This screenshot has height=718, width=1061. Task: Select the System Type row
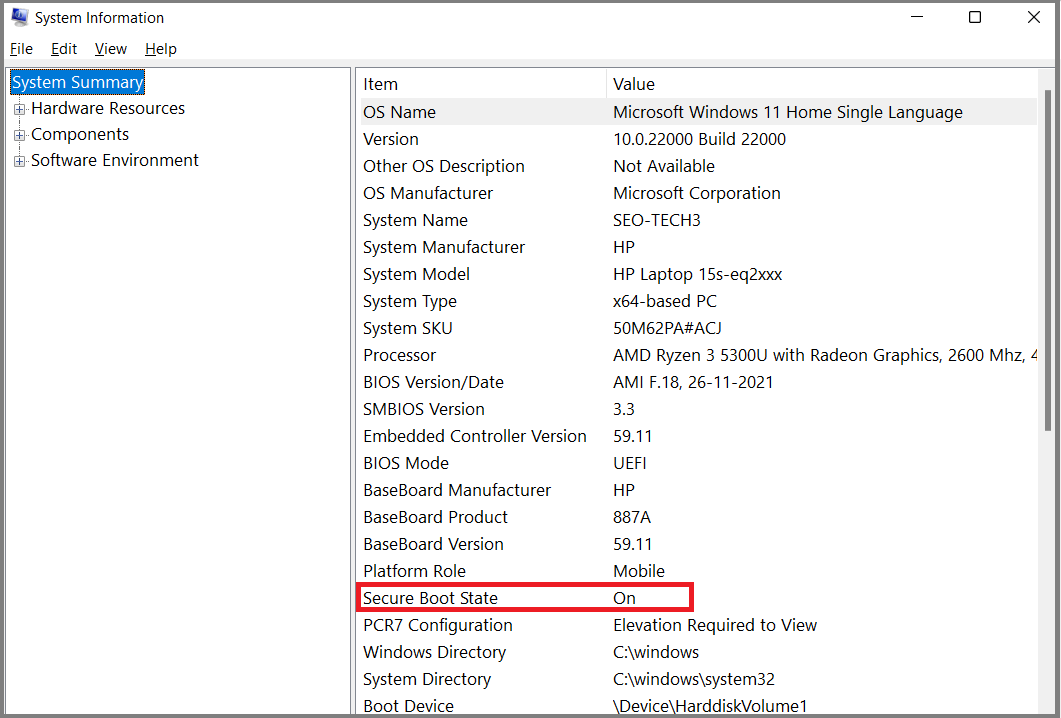point(697,301)
